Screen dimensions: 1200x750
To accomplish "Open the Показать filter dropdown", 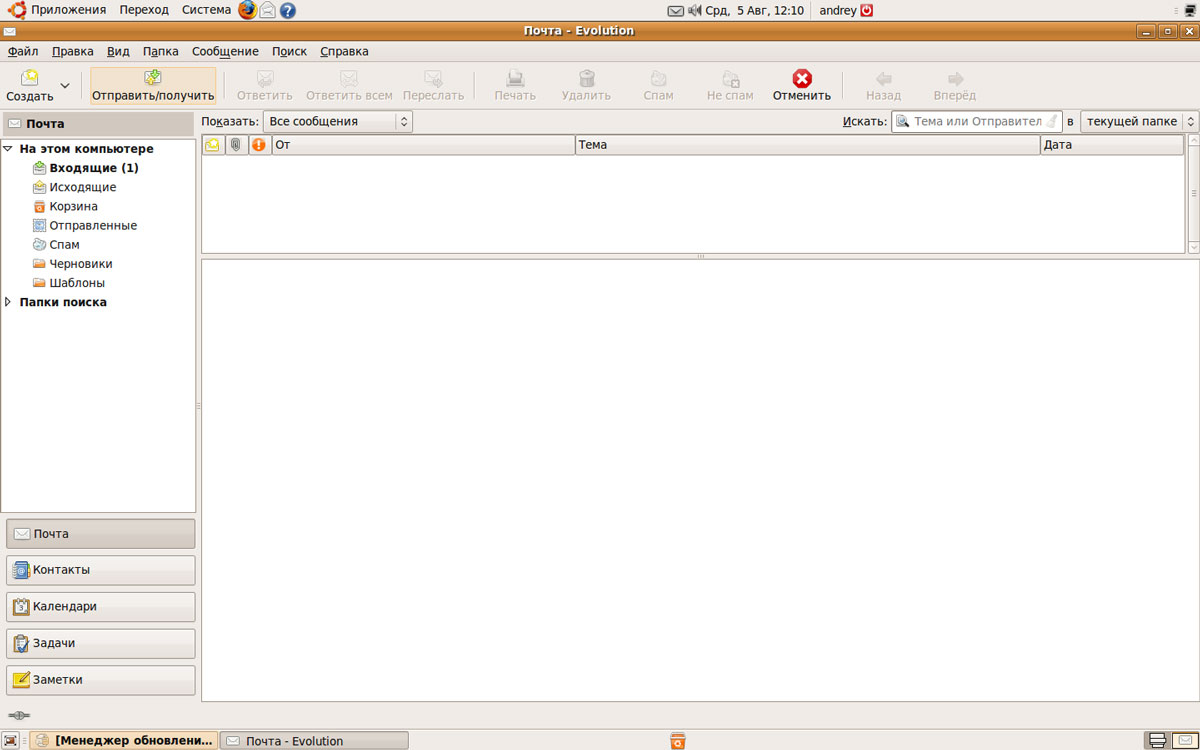I will point(338,121).
